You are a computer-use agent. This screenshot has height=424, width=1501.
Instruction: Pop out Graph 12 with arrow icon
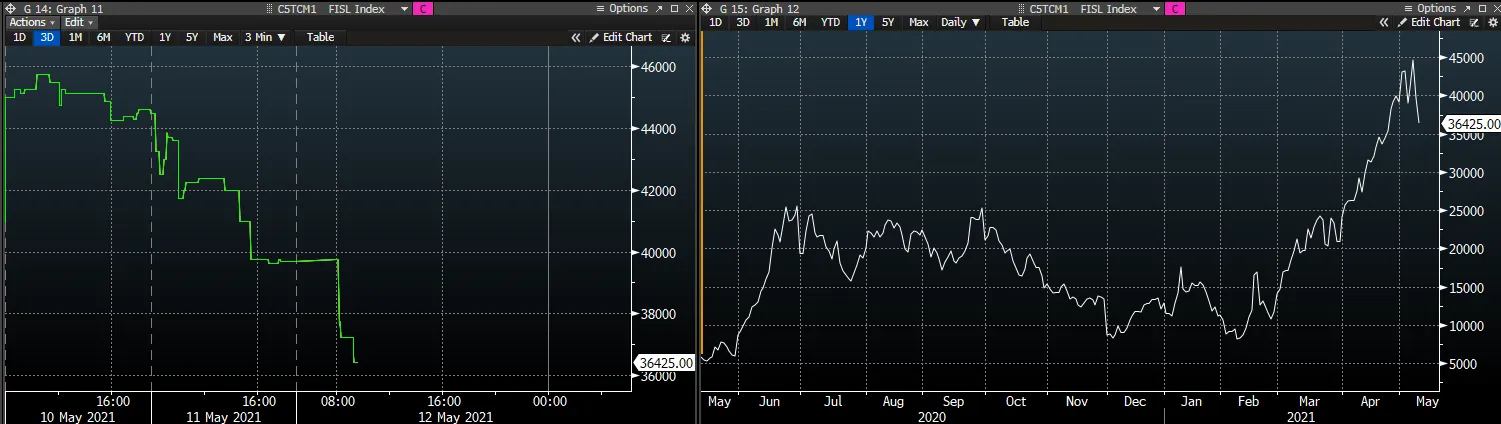1468,8
